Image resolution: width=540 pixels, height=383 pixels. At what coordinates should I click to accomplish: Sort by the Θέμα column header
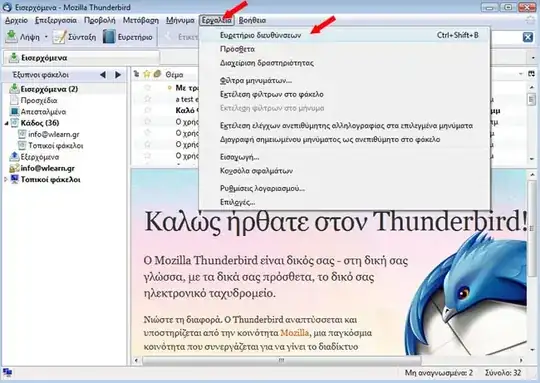174,74
